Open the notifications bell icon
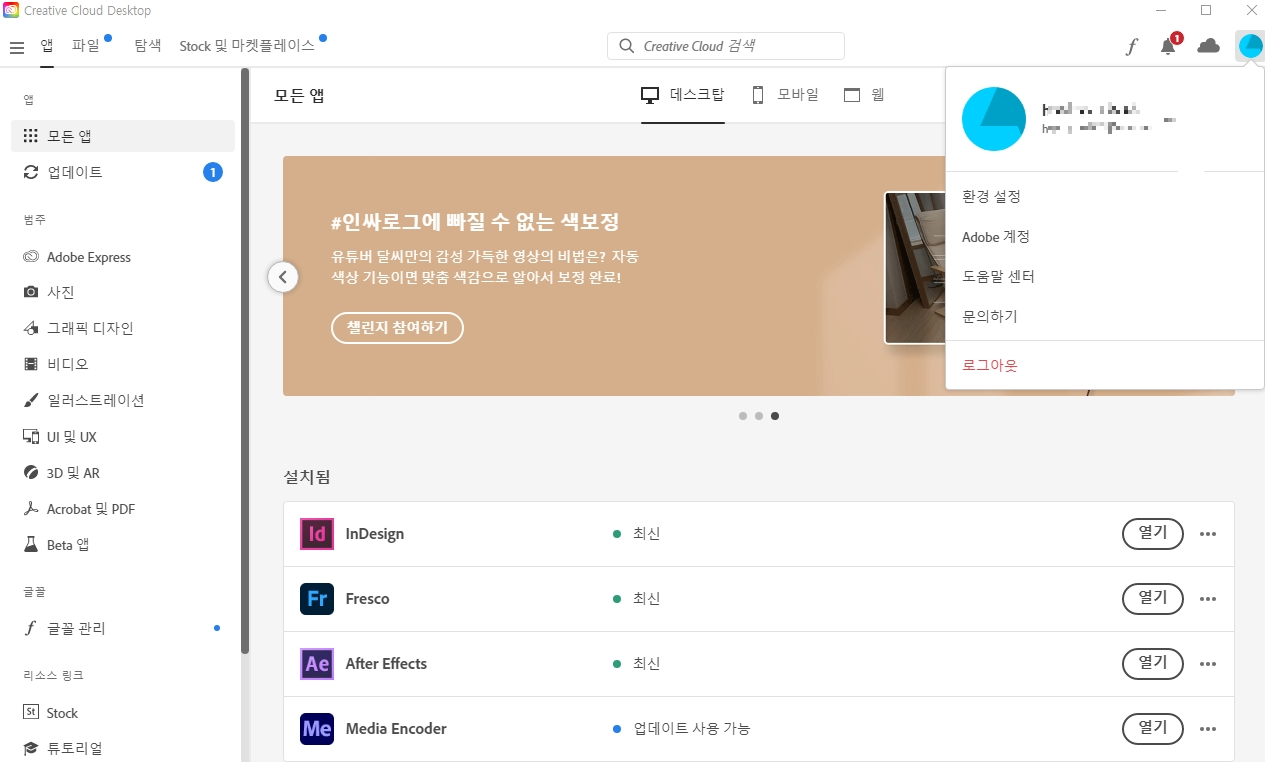 [x=1168, y=46]
